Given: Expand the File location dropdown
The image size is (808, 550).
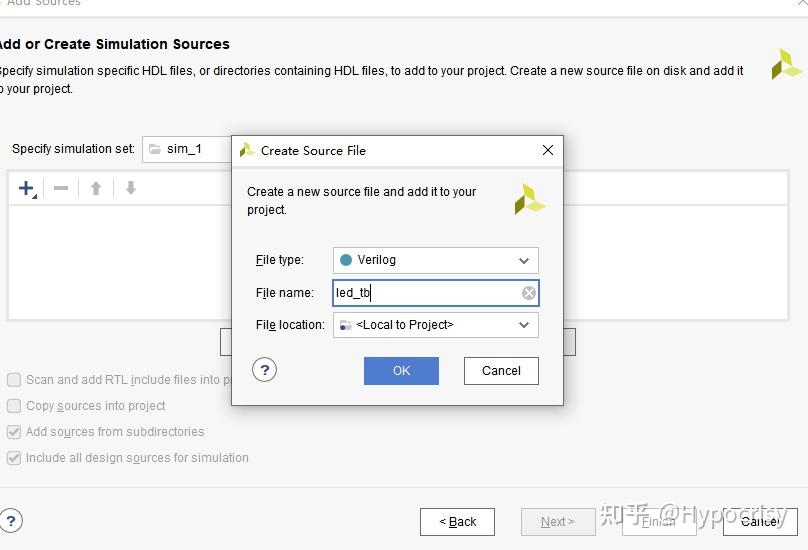Looking at the screenshot, I should coord(436,325).
